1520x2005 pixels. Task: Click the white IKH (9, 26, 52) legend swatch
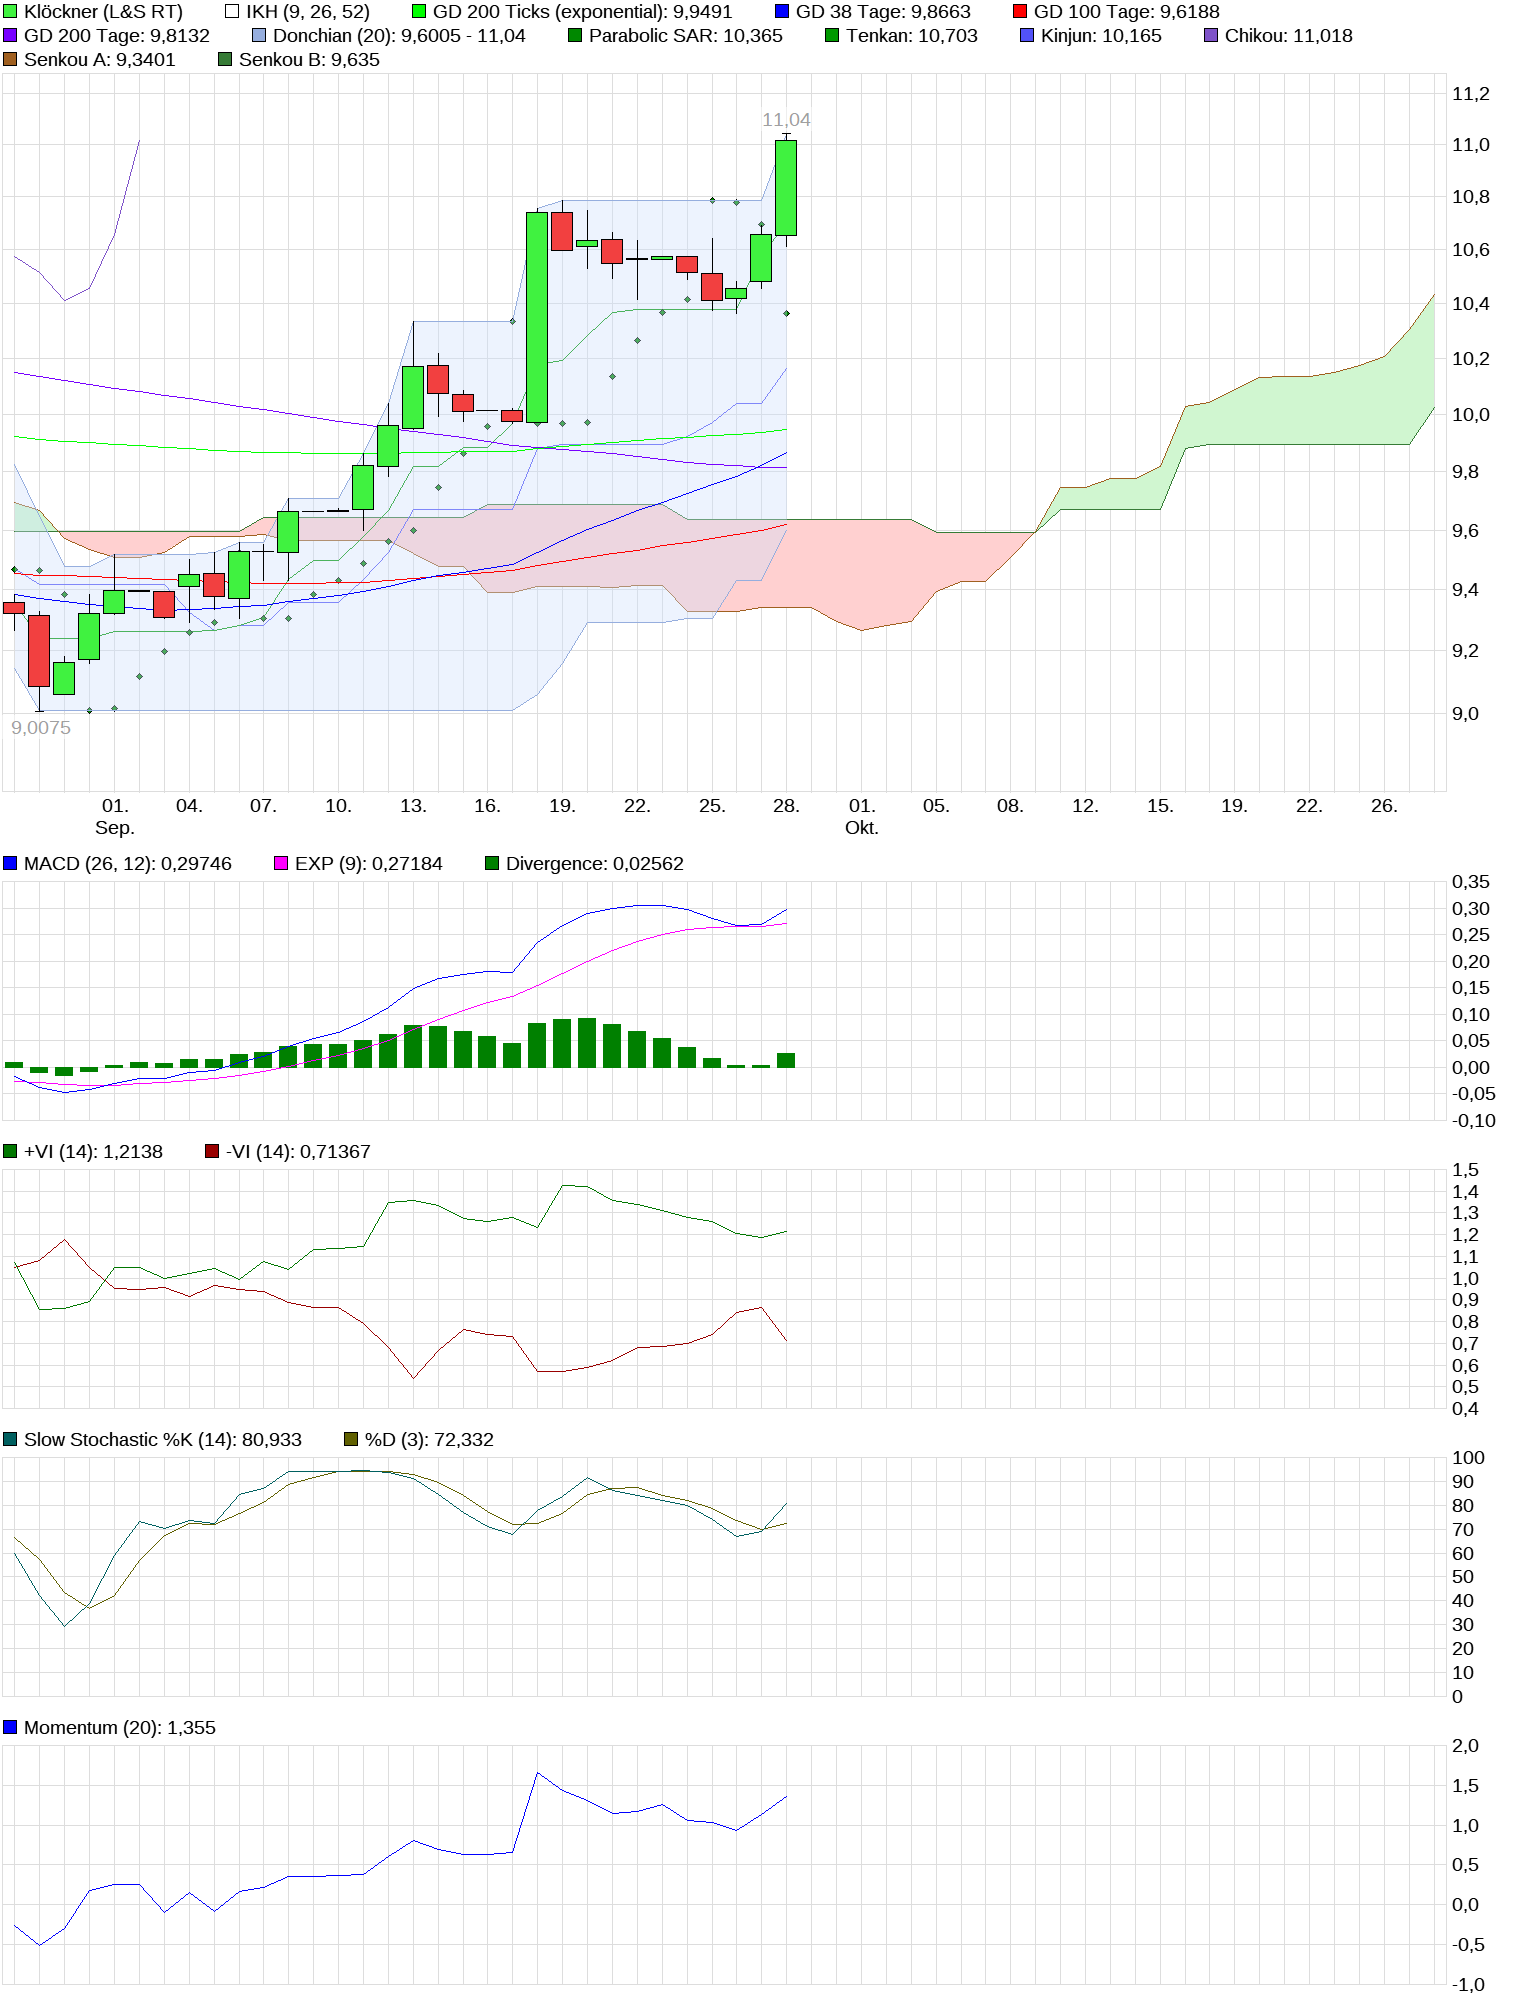point(232,12)
